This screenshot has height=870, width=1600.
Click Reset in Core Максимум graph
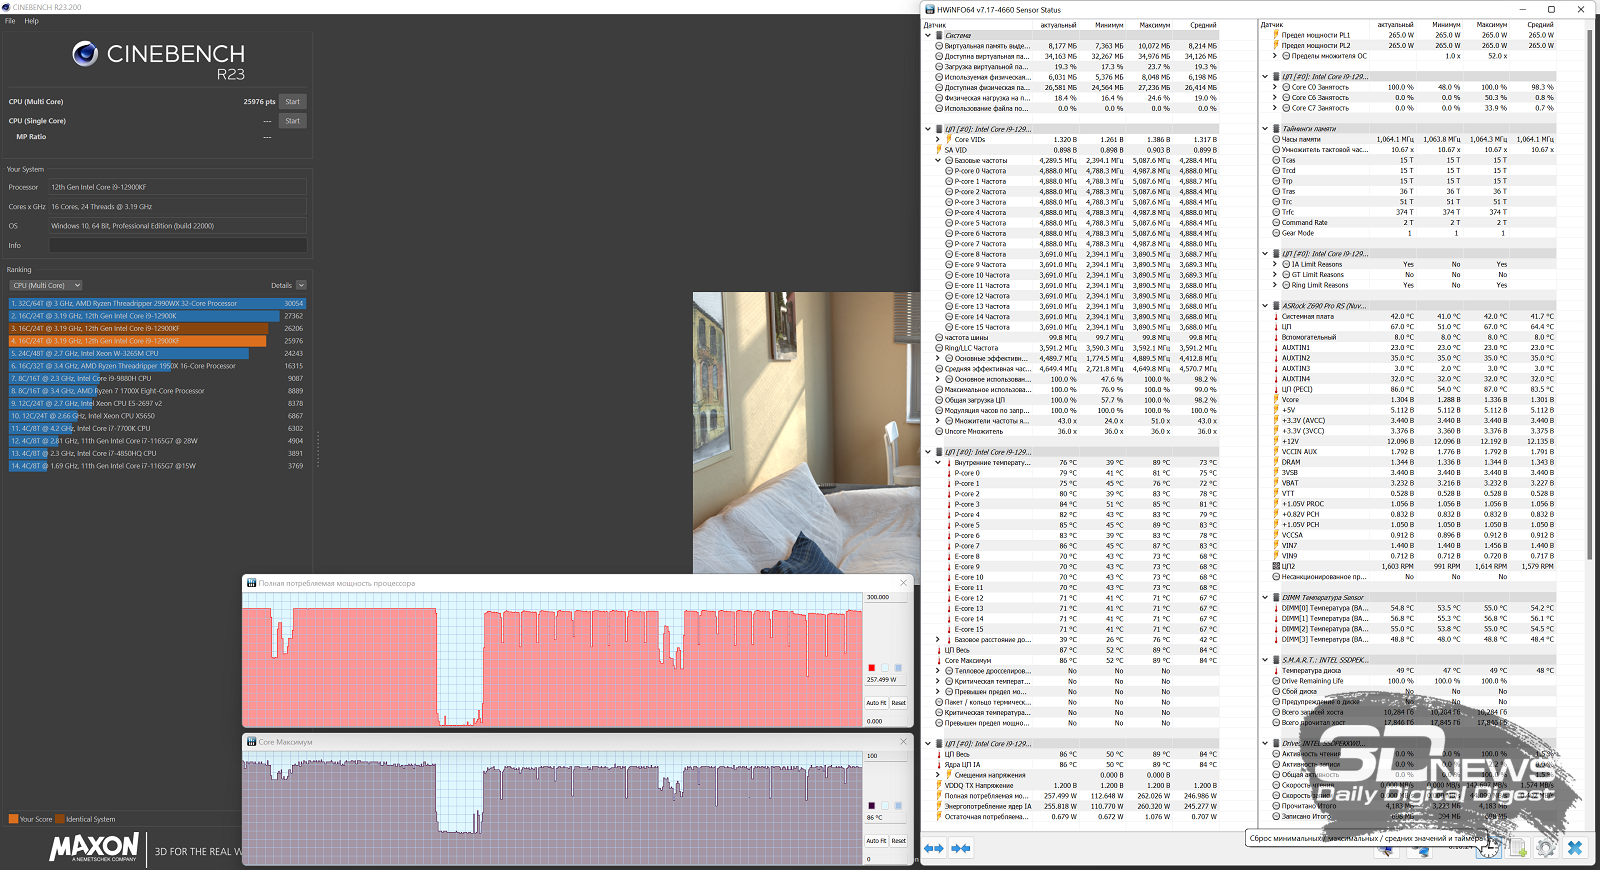click(898, 841)
